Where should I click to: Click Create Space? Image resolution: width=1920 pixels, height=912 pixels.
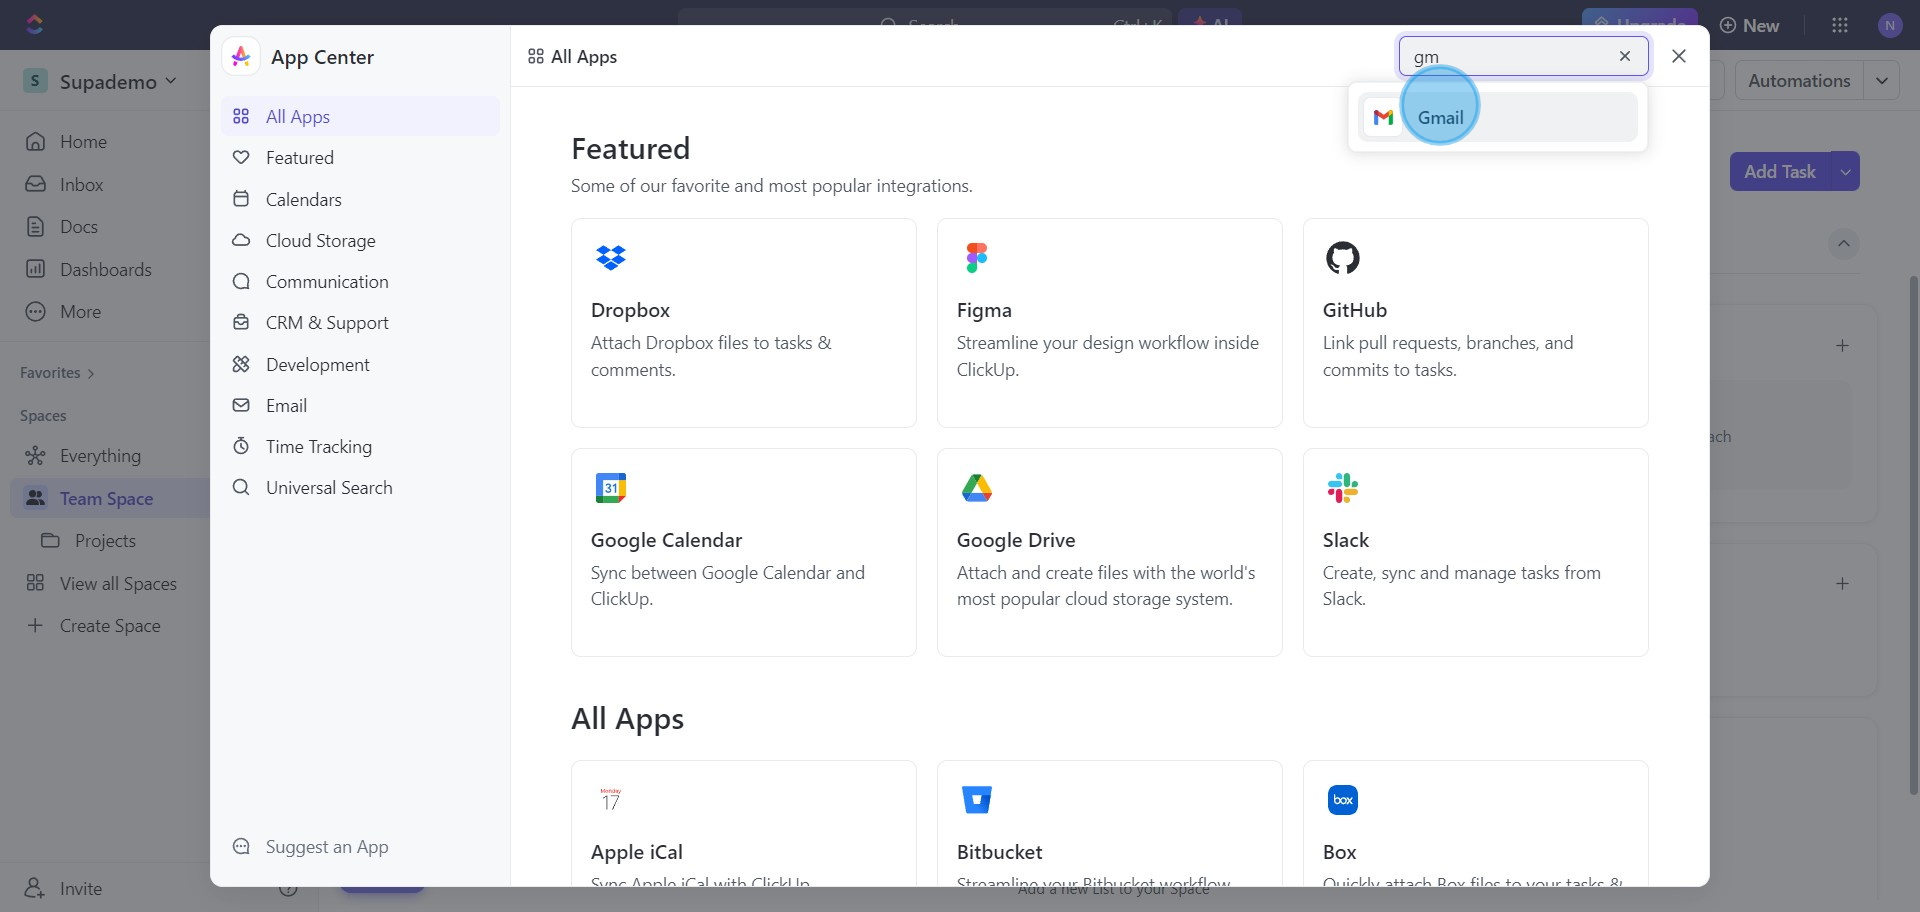92,625
